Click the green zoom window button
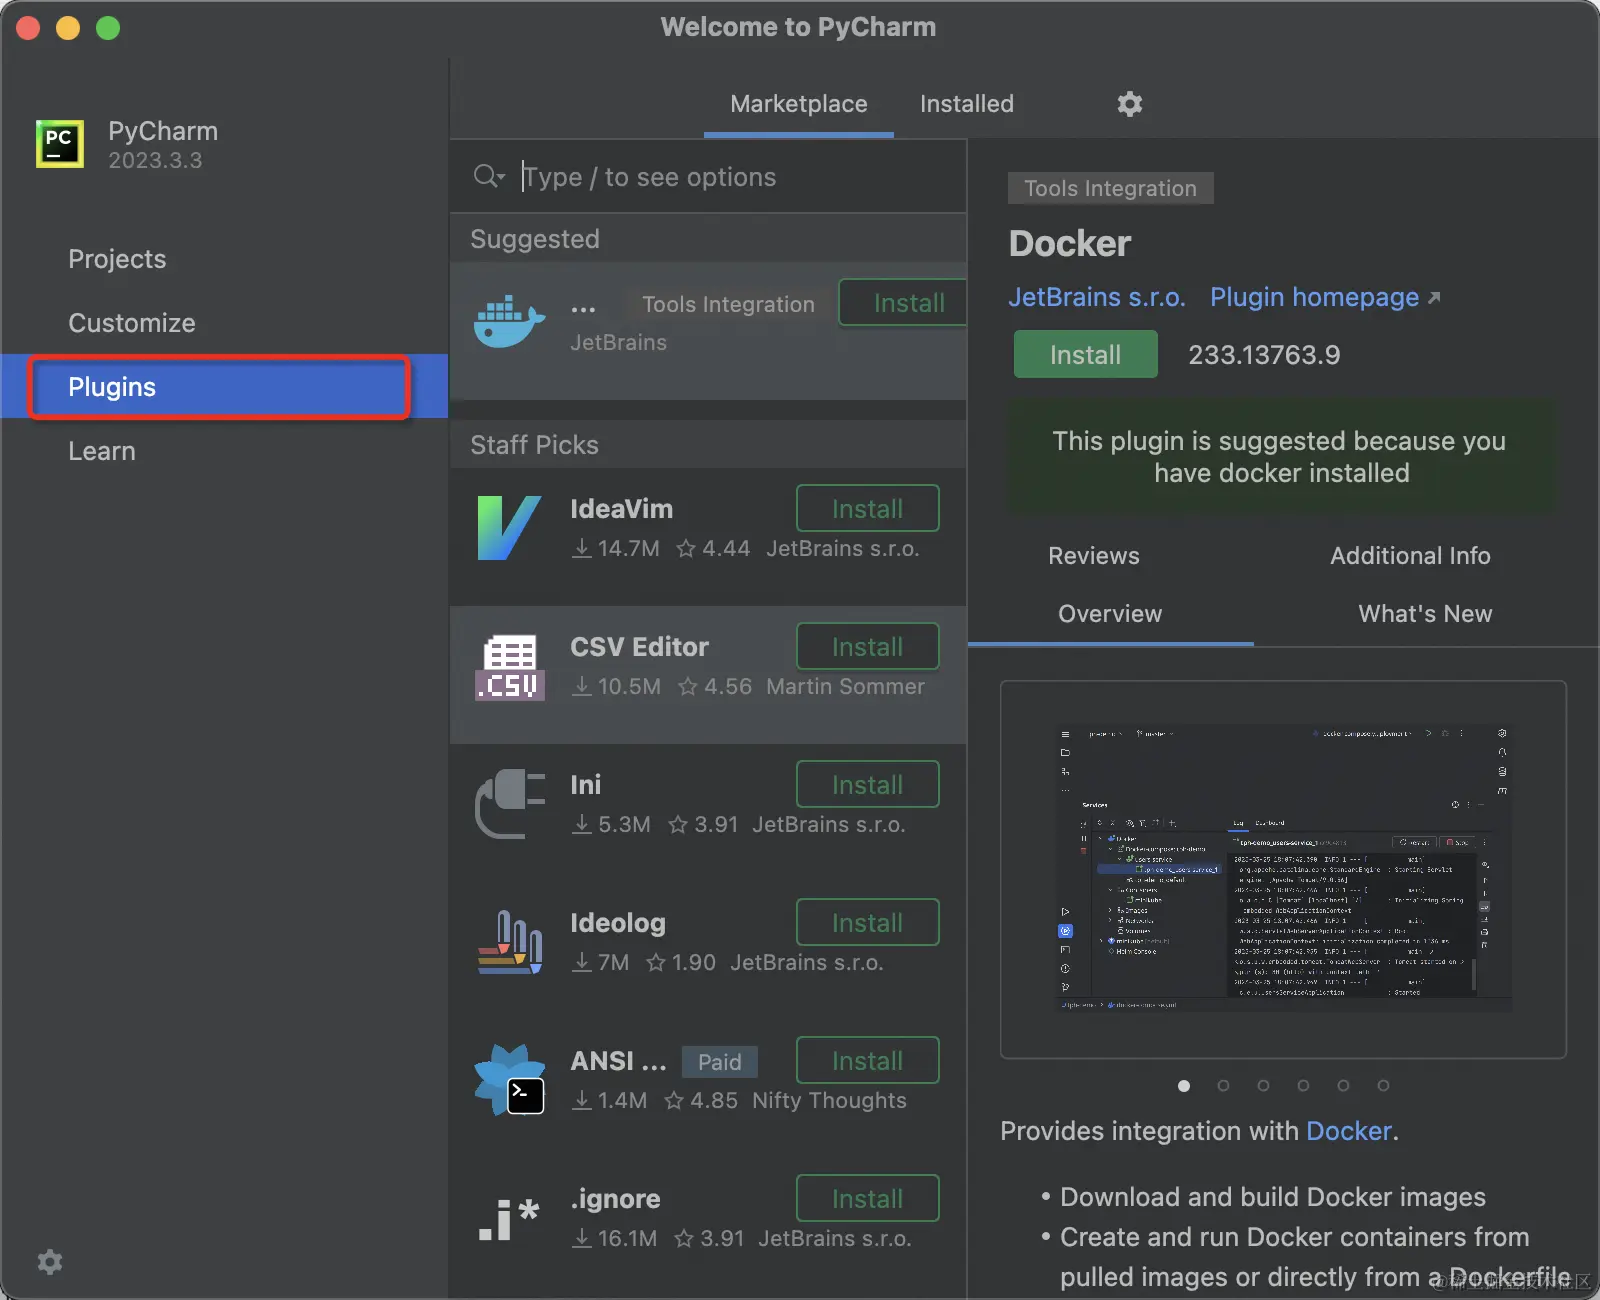Image resolution: width=1600 pixels, height=1300 pixels. click(108, 28)
